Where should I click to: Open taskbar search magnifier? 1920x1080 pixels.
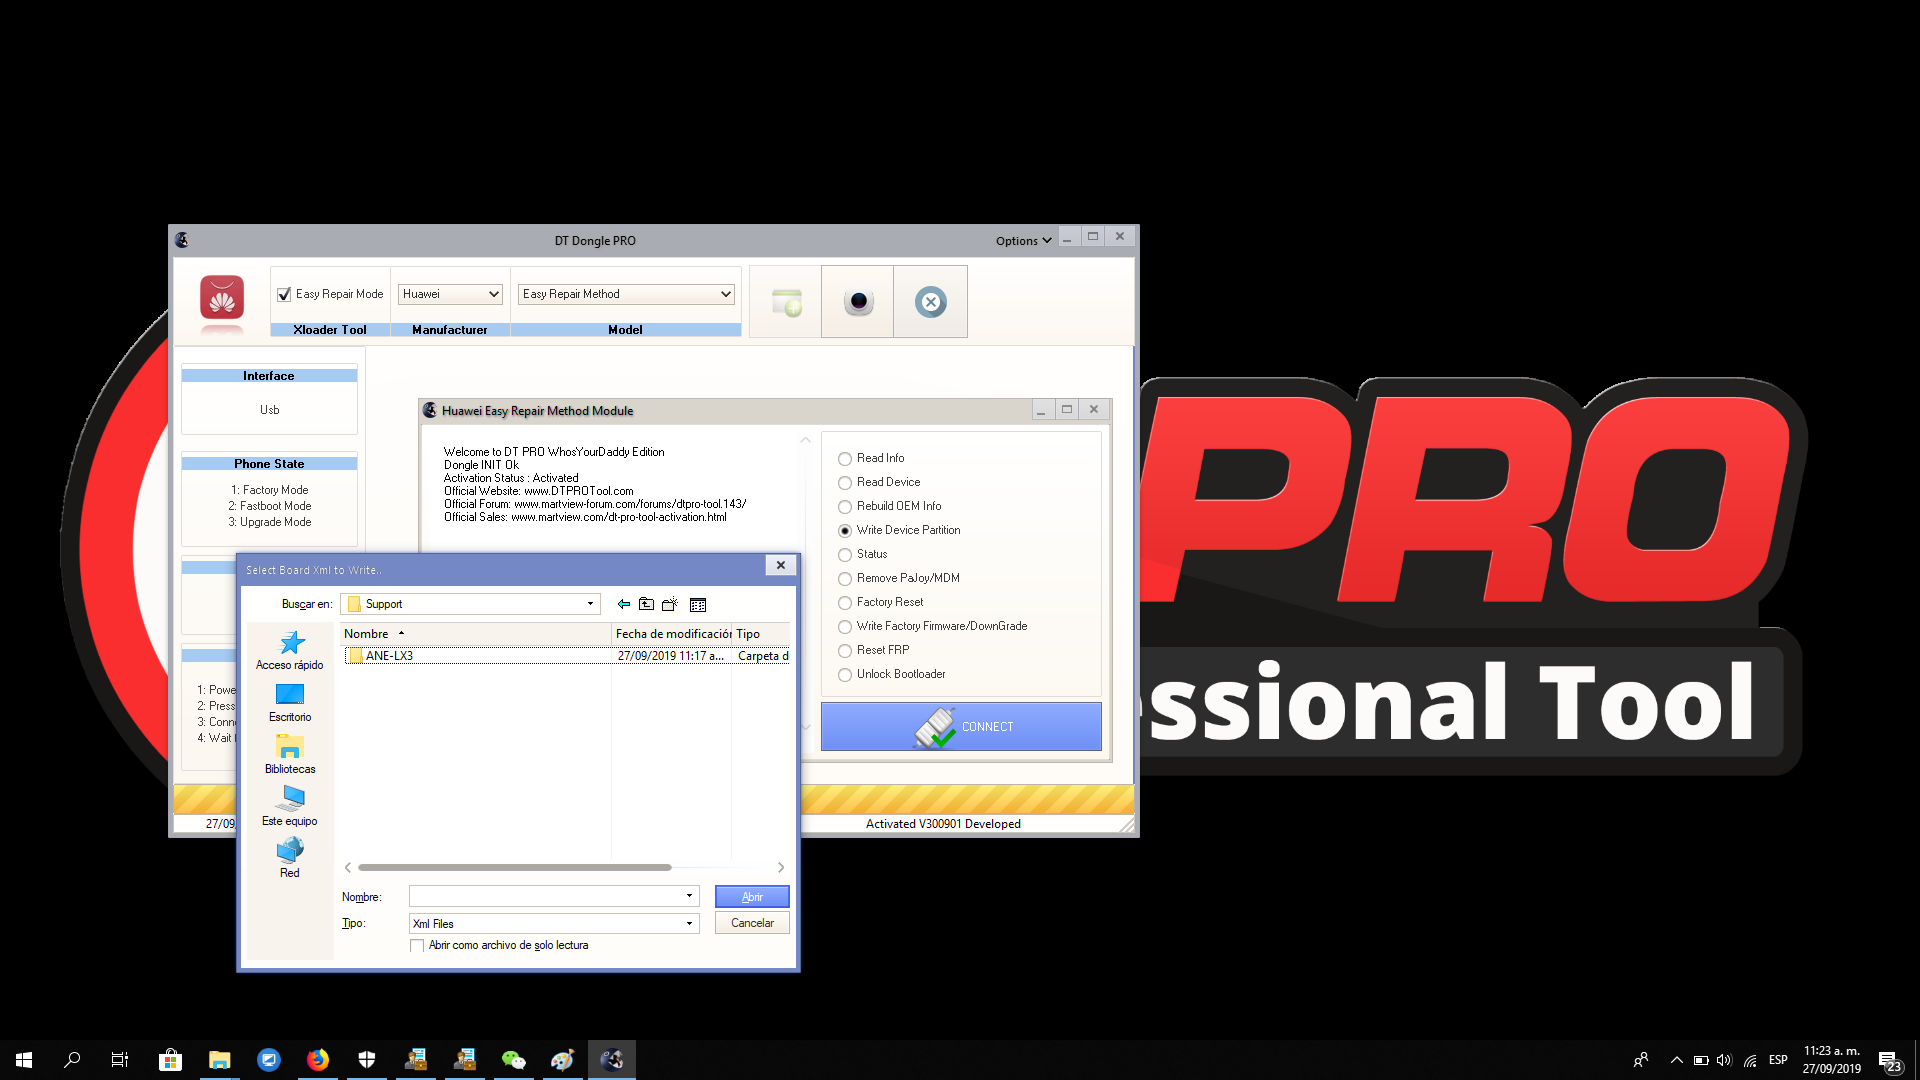coord(72,1060)
